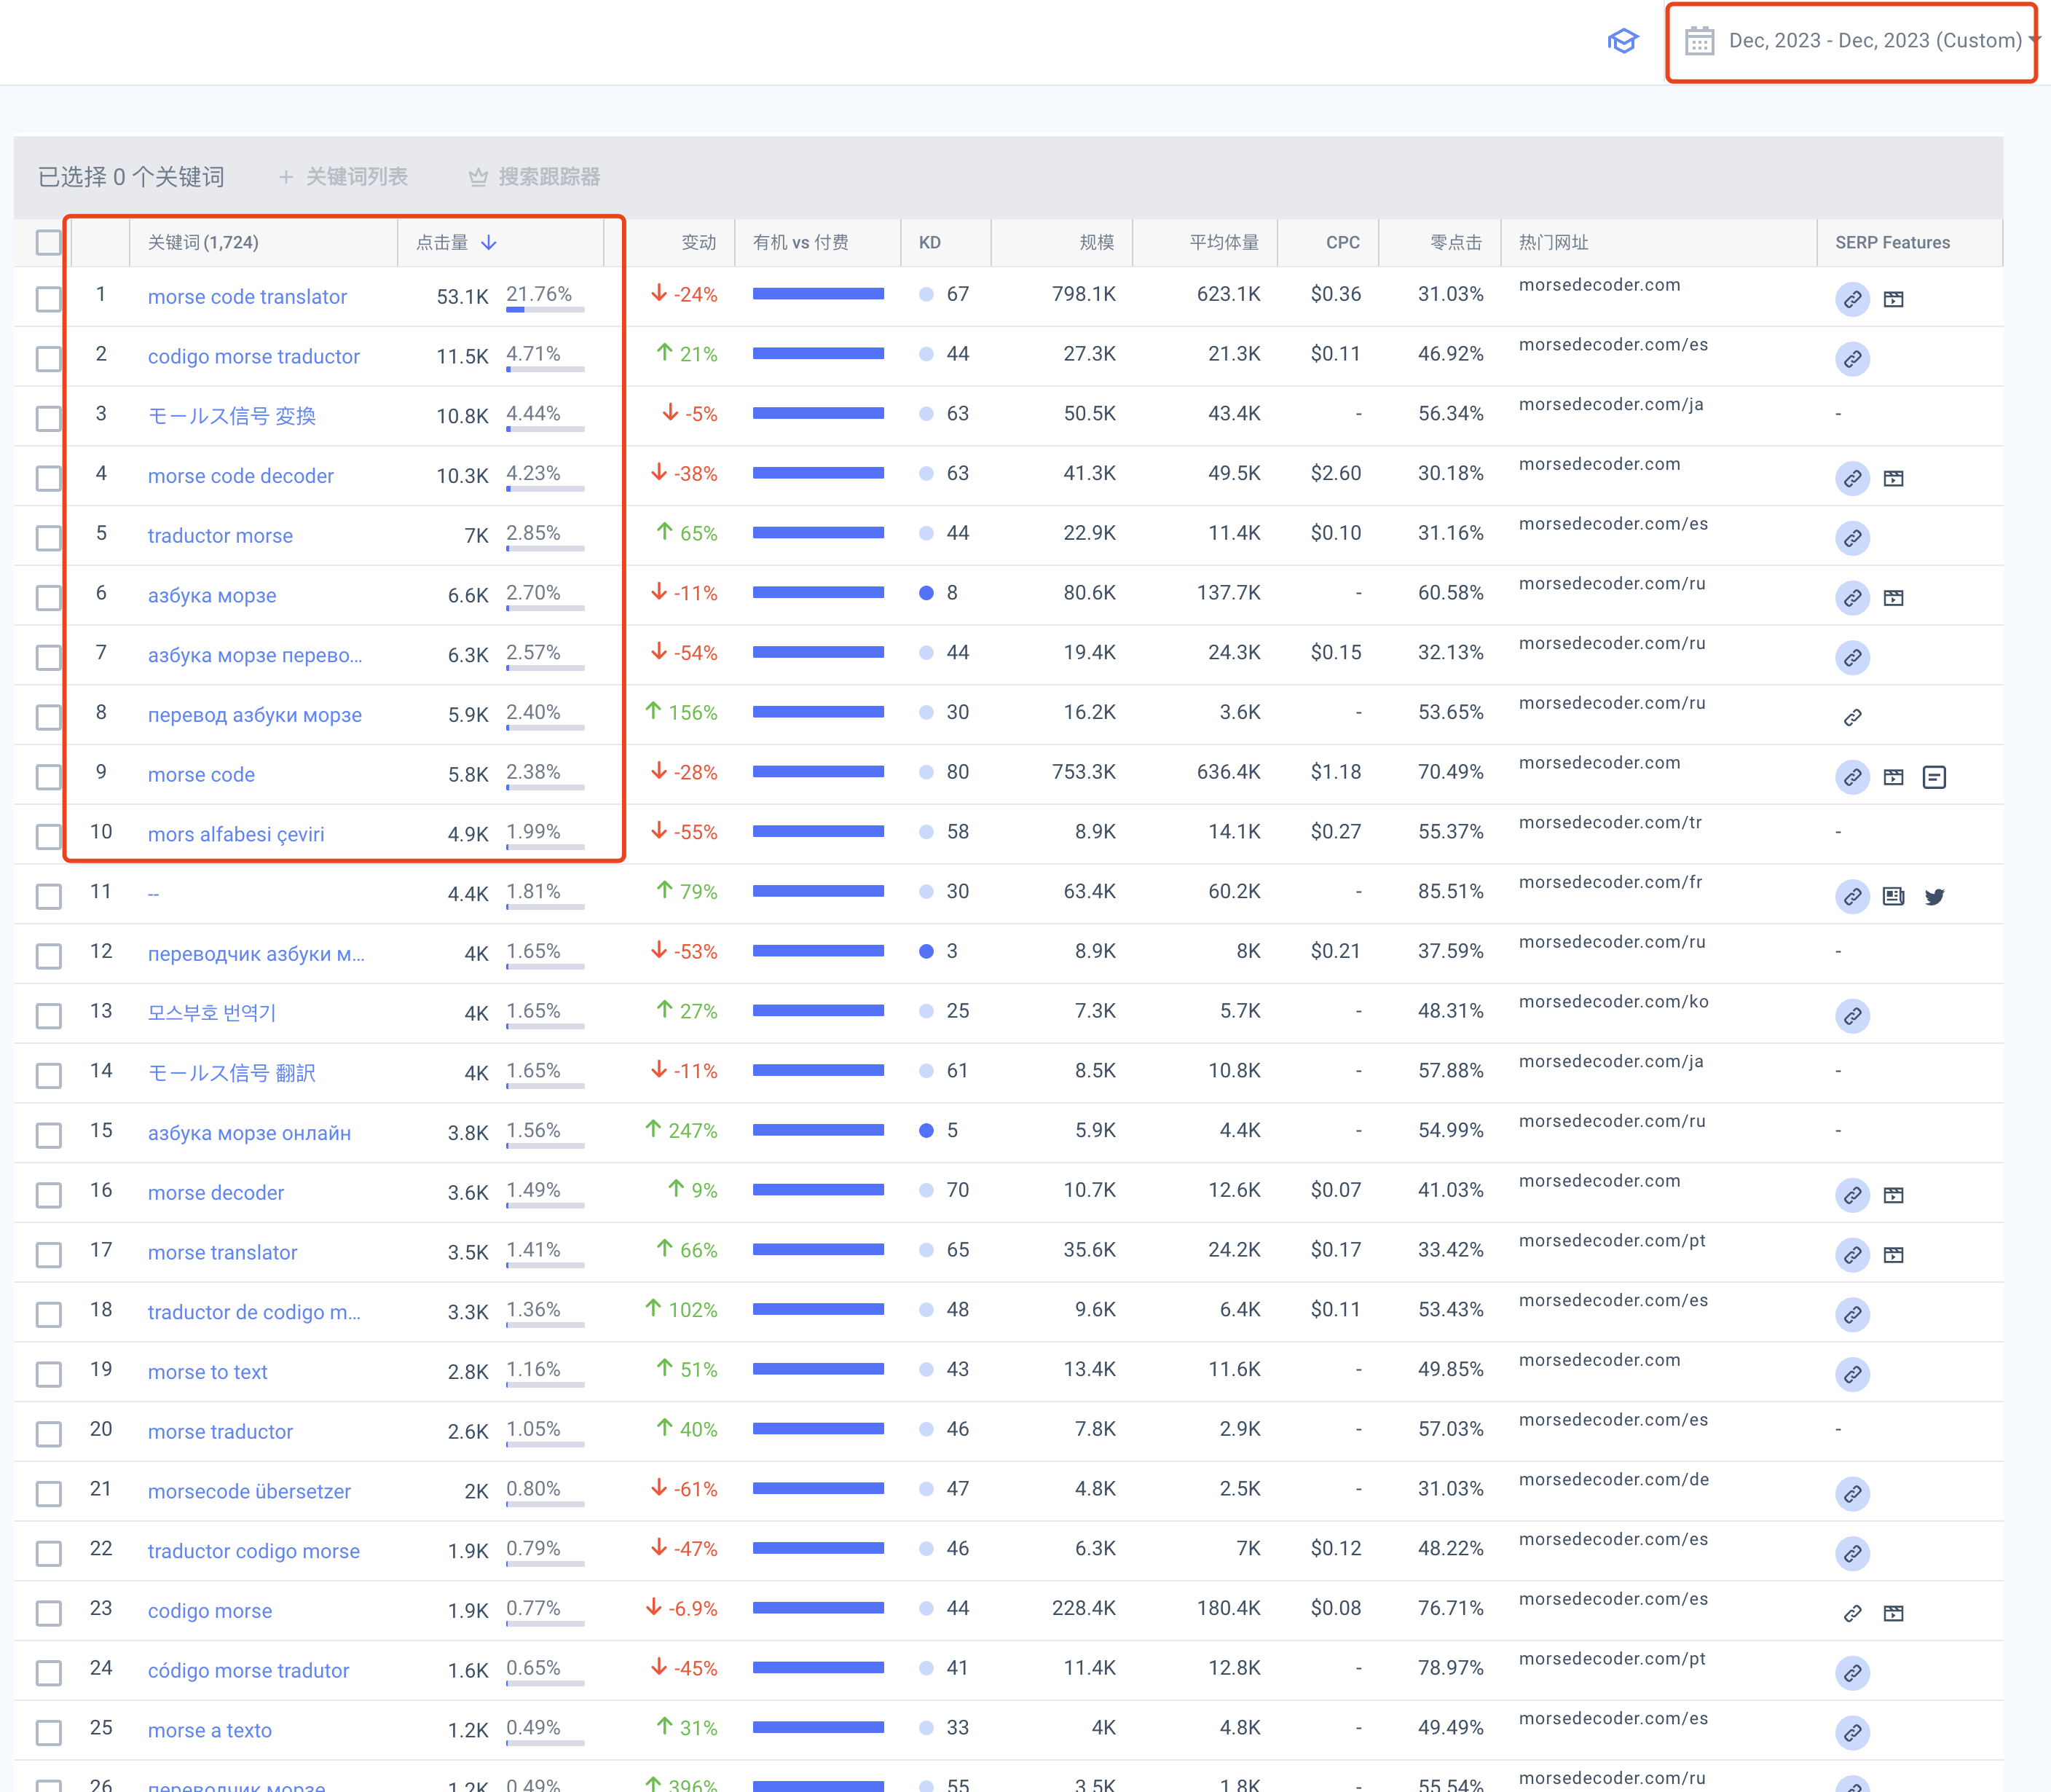The height and width of the screenshot is (1792, 2051).
Task: Toggle the select-all checkbox in table header
Action: pos(48,242)
